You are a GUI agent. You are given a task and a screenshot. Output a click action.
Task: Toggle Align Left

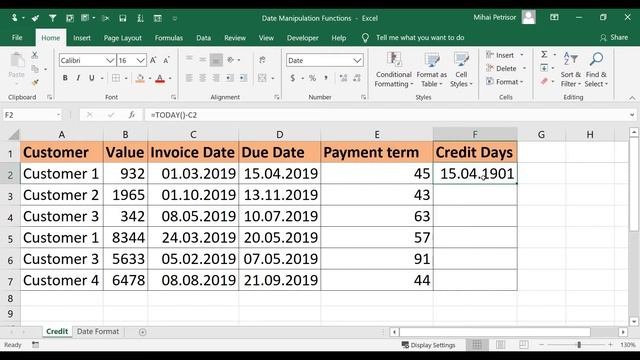tap(189, 78)
